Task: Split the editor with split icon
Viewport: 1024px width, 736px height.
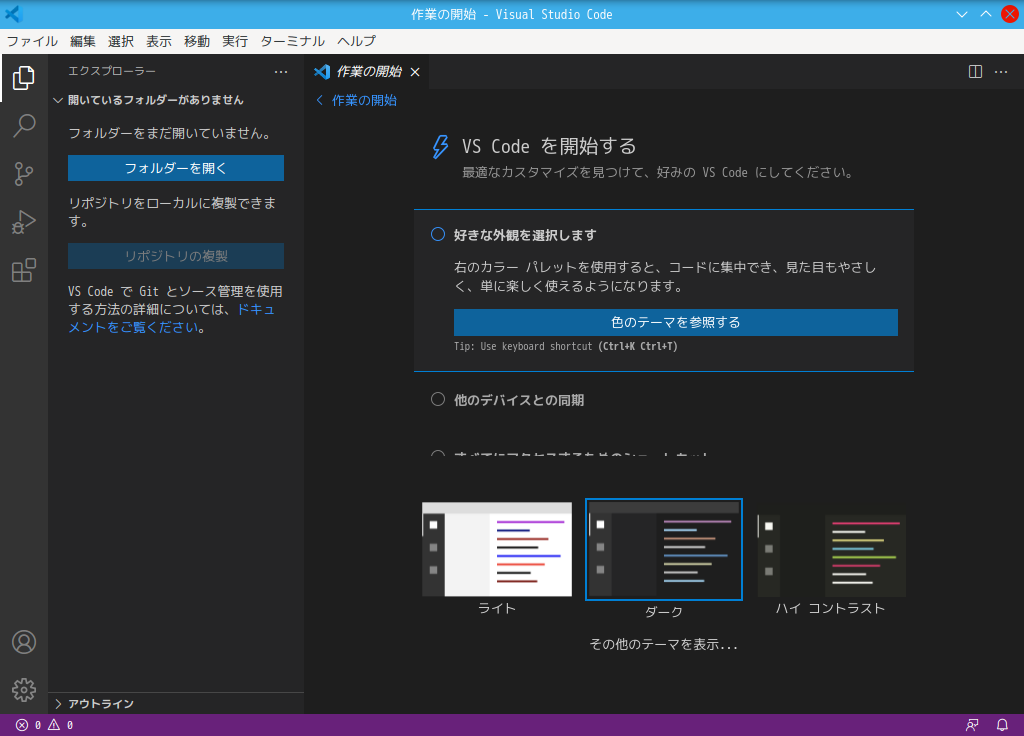Action: pyautogui.click(x=975, y=72)
